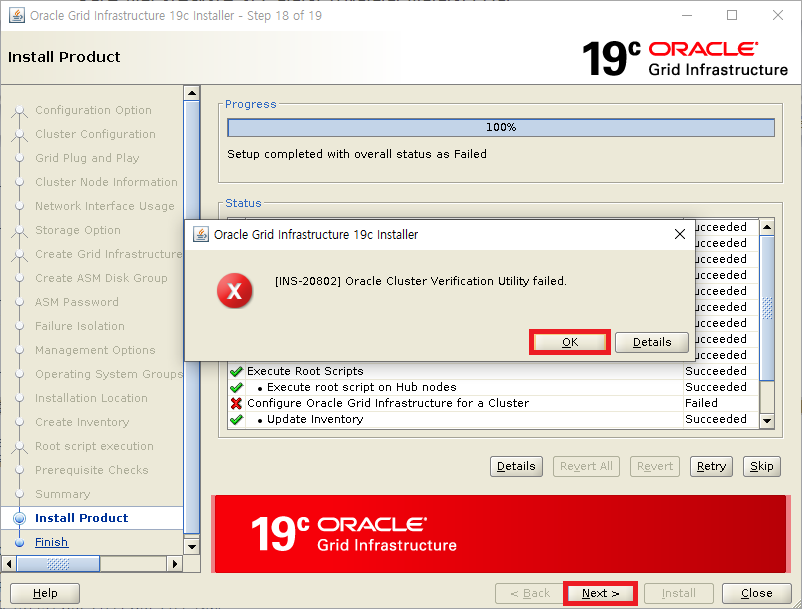Screen dimensions: 802x609
Task: Click OK in the error dialog
Action: [x=570, y=342]
